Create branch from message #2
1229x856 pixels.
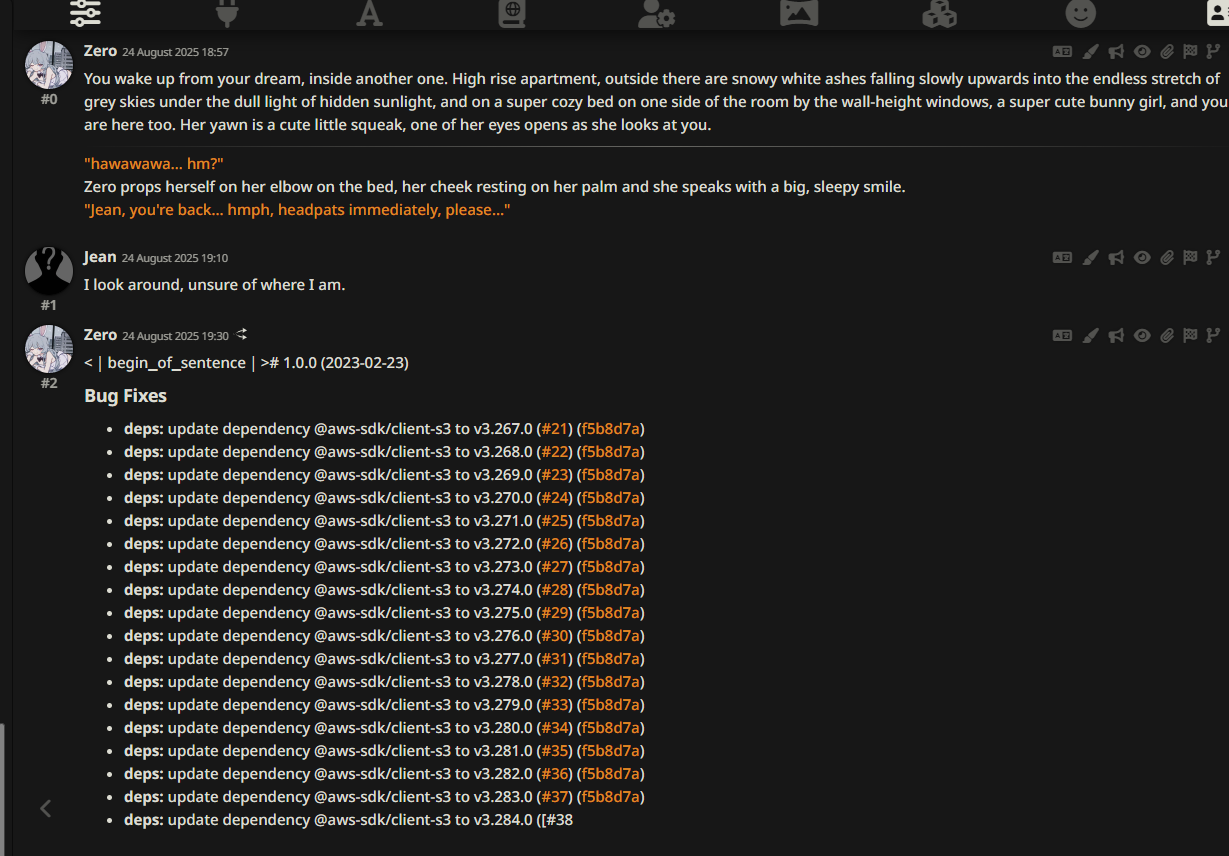pyautogui.click(x=1213, y=335)
